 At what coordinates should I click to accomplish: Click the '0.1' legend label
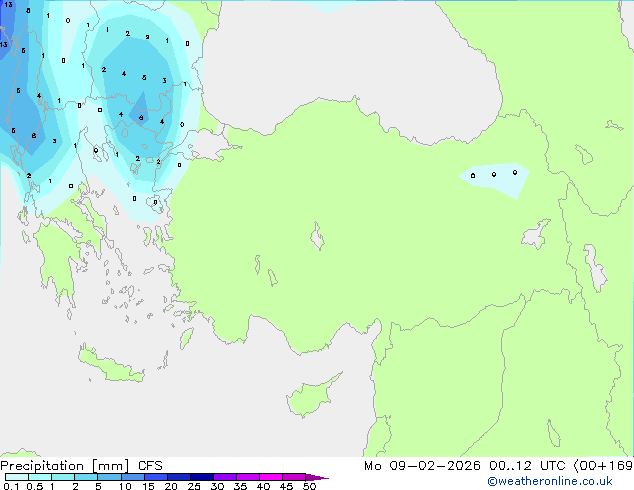pyautogui.click(x=11, y=486)
